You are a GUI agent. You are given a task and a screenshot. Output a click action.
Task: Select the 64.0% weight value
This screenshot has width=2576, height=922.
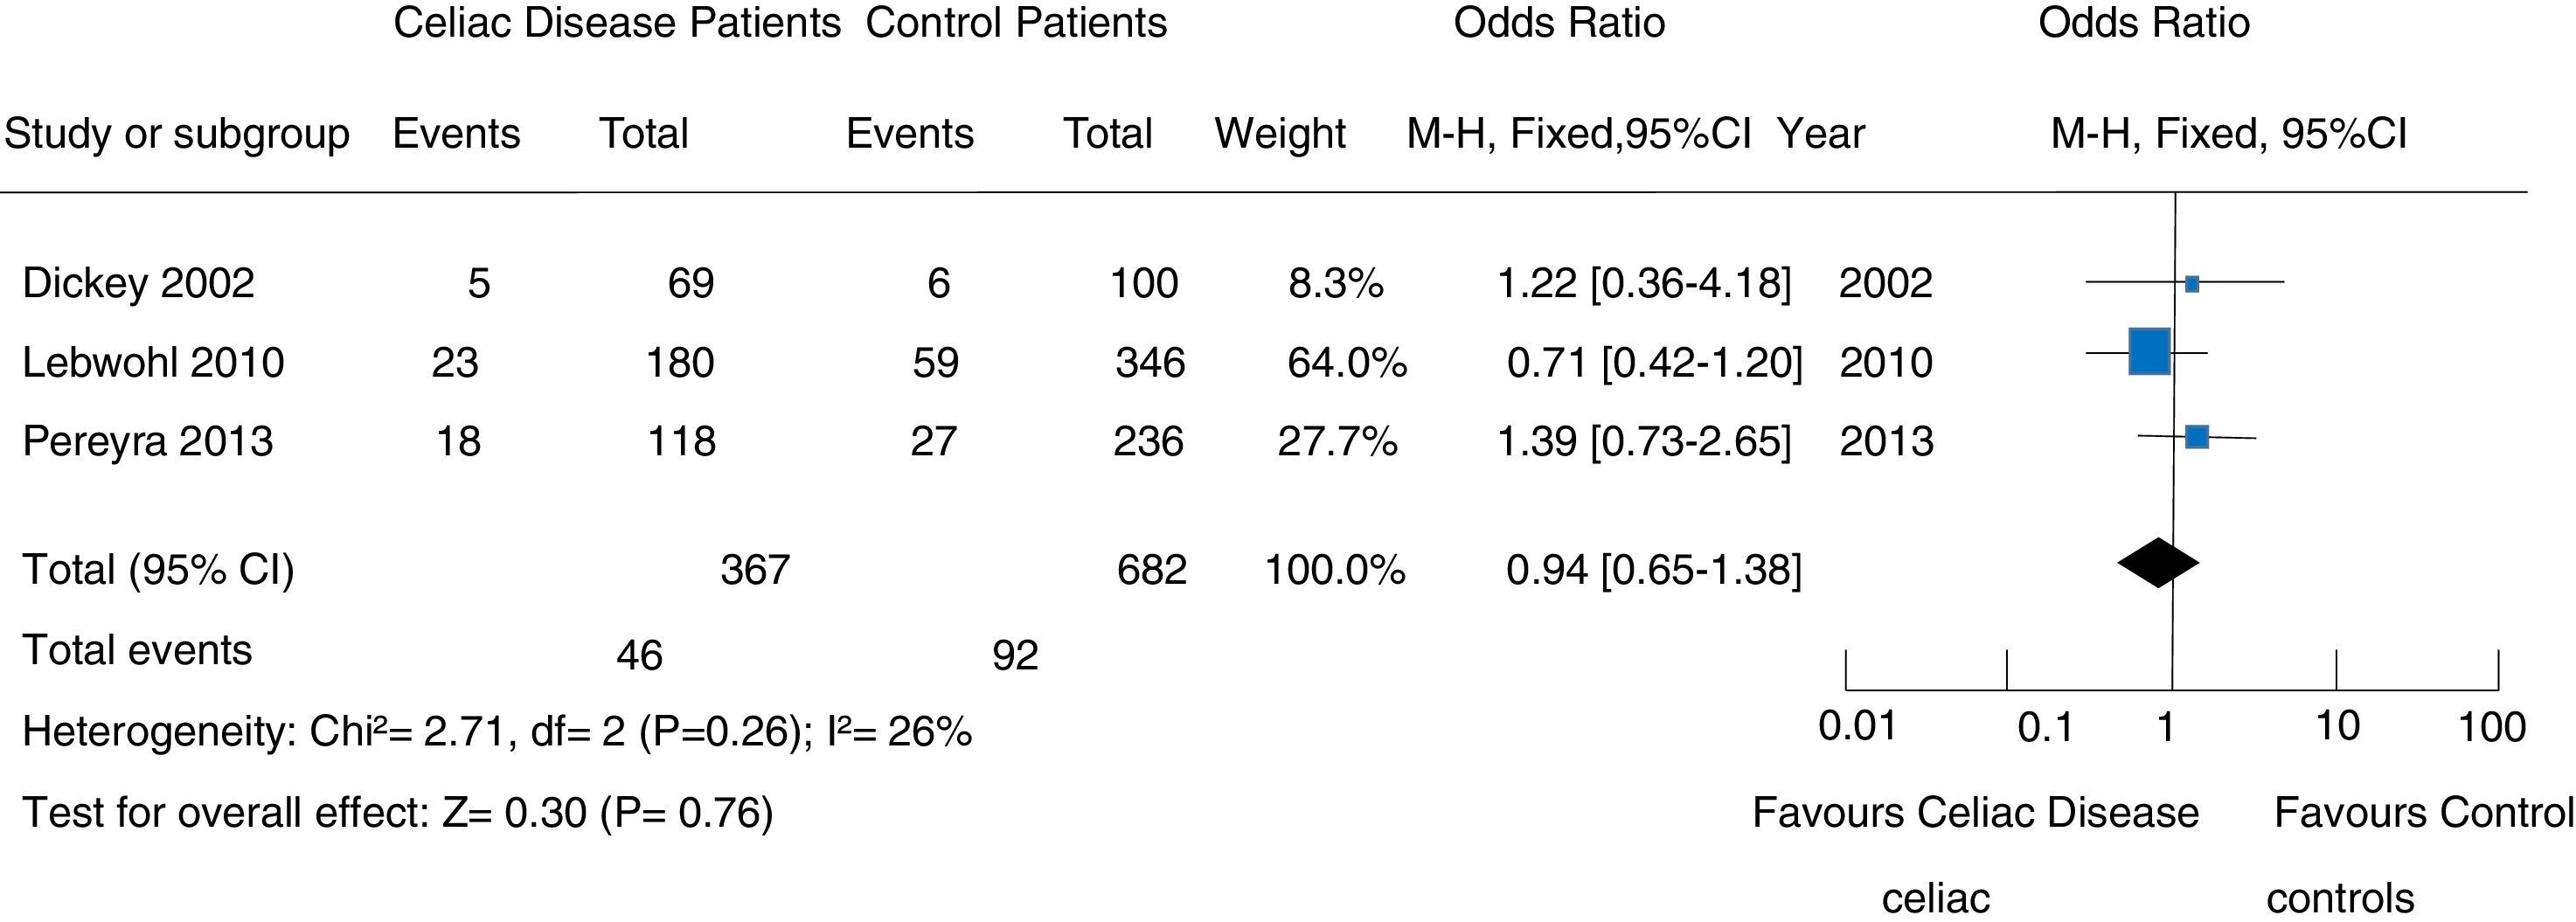tap(1347, 362)
